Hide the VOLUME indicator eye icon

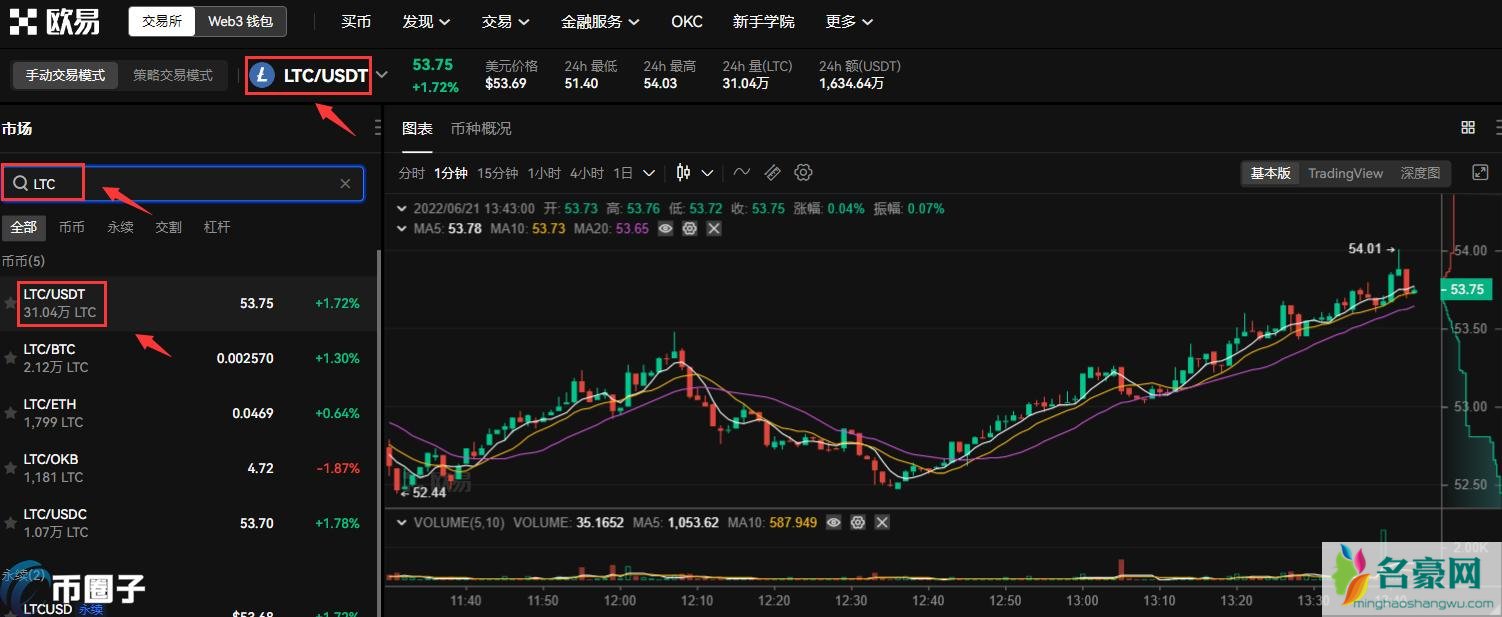click(834, 522)
